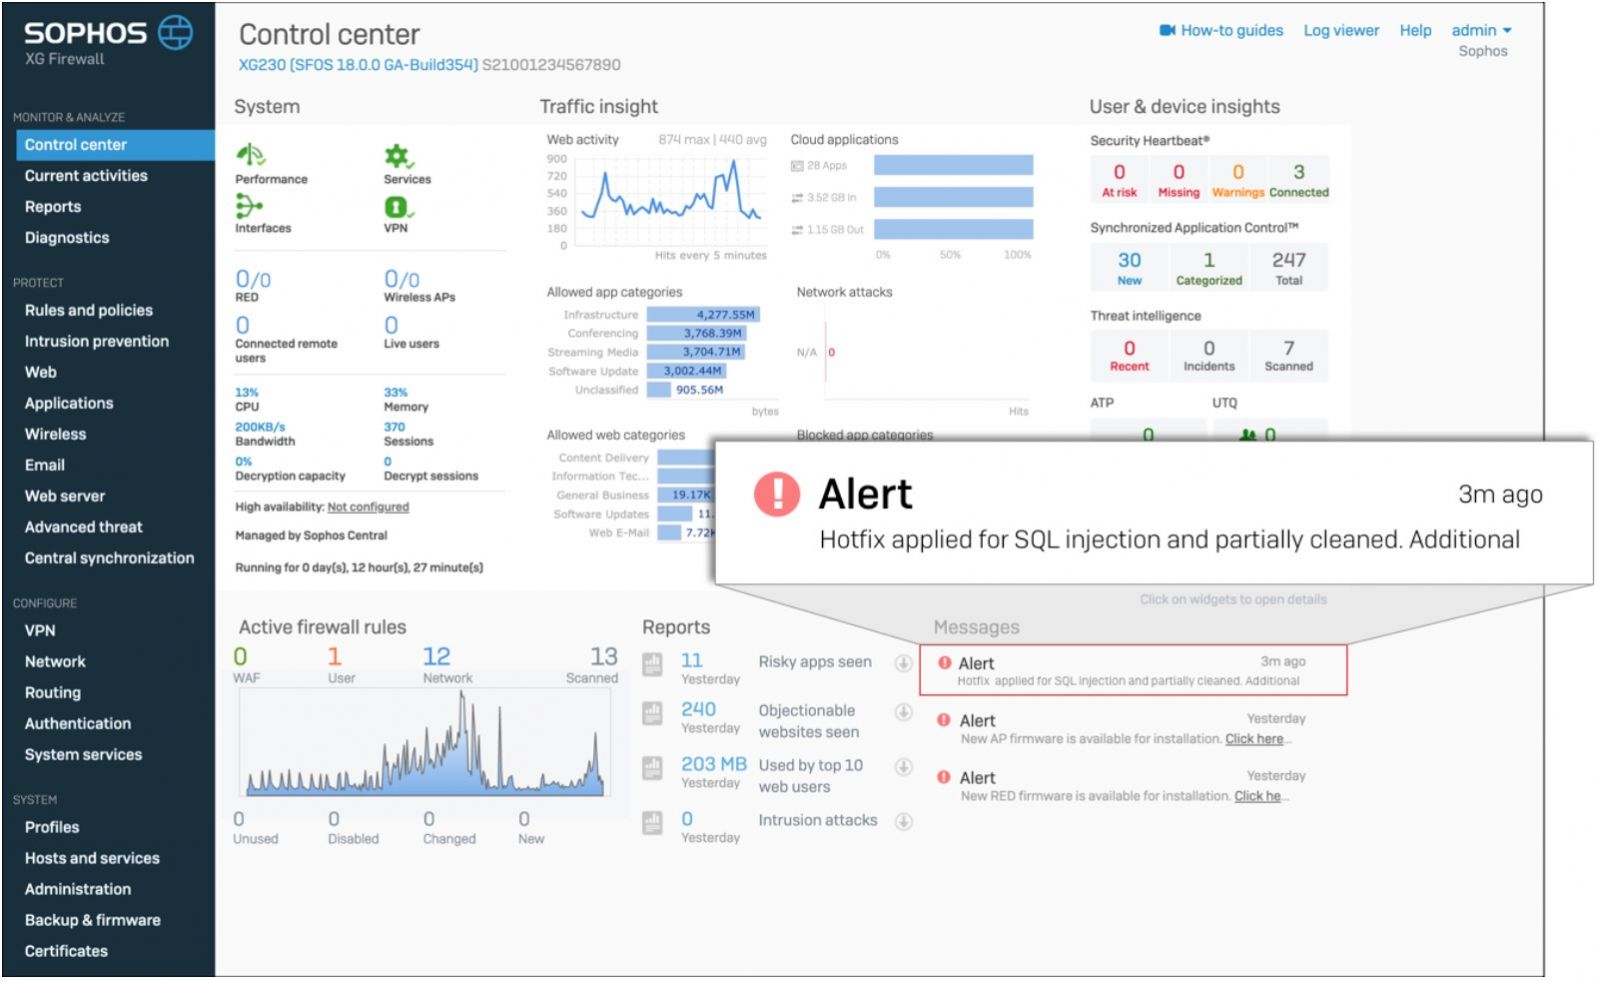
Task: Click the 7 Scanned threat intelligence tile
Action: [1288, 355]
